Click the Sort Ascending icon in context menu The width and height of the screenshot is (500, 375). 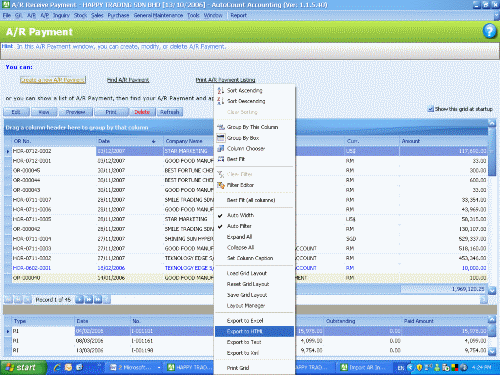220,90
